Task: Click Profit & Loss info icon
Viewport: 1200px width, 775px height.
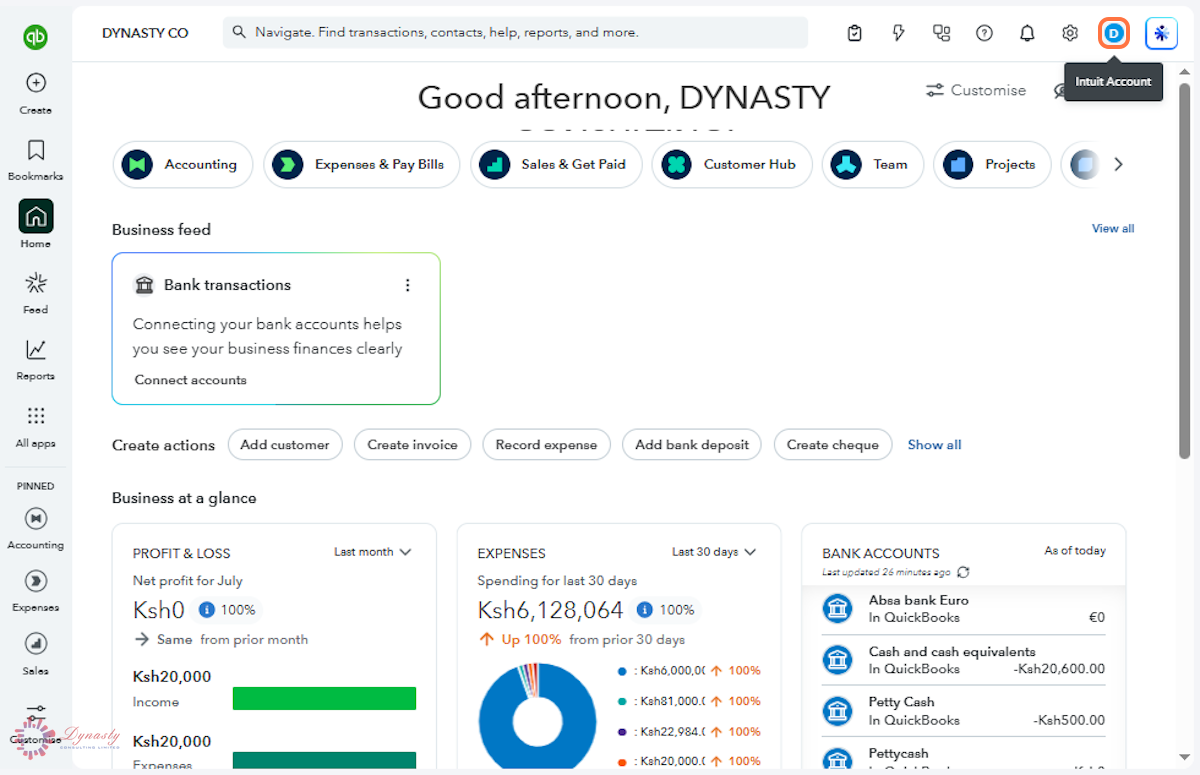Action: [x=207, y=610]
